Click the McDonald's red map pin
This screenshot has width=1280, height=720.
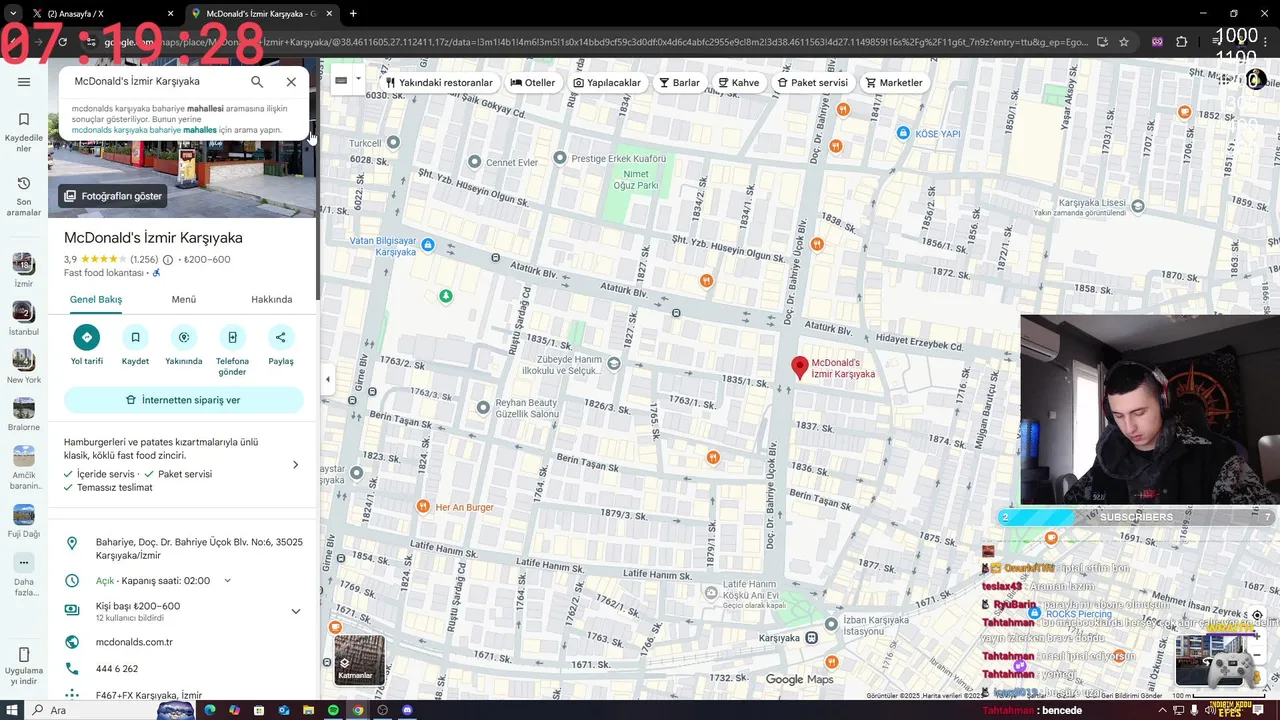point(799,367)
